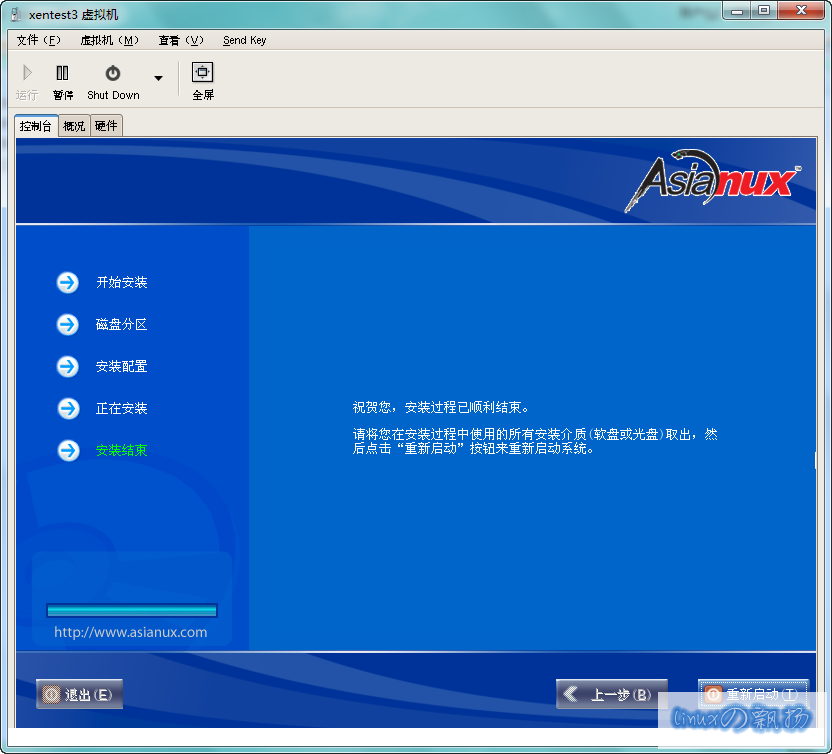Open the 虚拟机(M) menu
832x754 pixels.
(x=109, y=40)
